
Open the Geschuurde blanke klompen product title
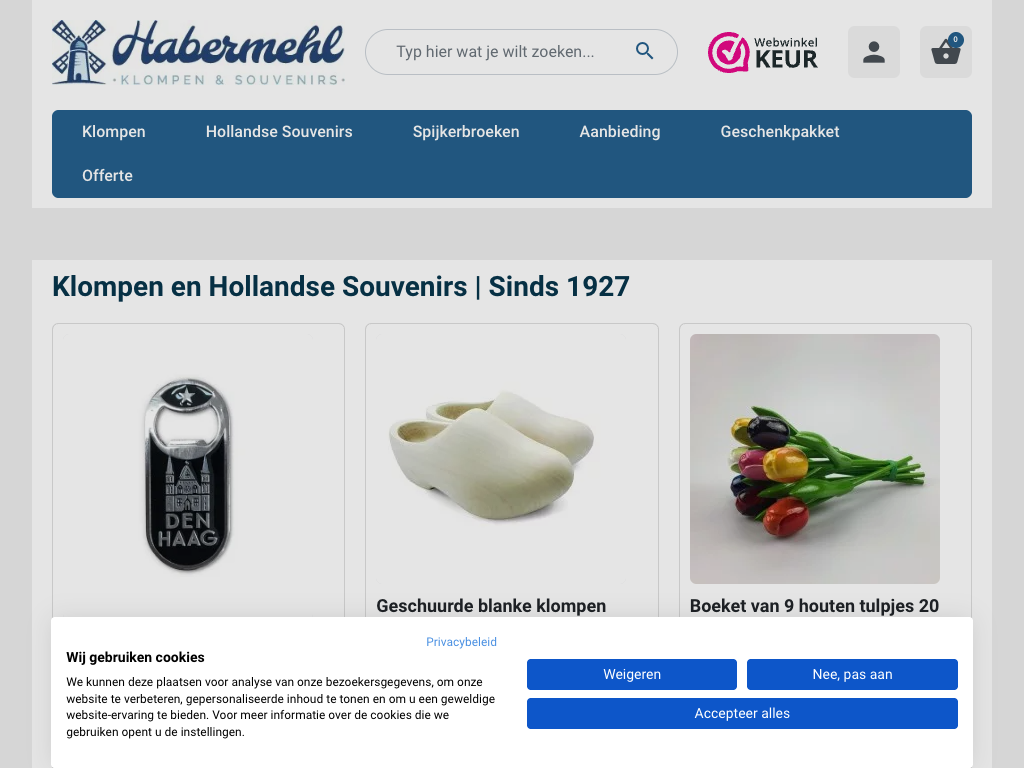(491, 606)
